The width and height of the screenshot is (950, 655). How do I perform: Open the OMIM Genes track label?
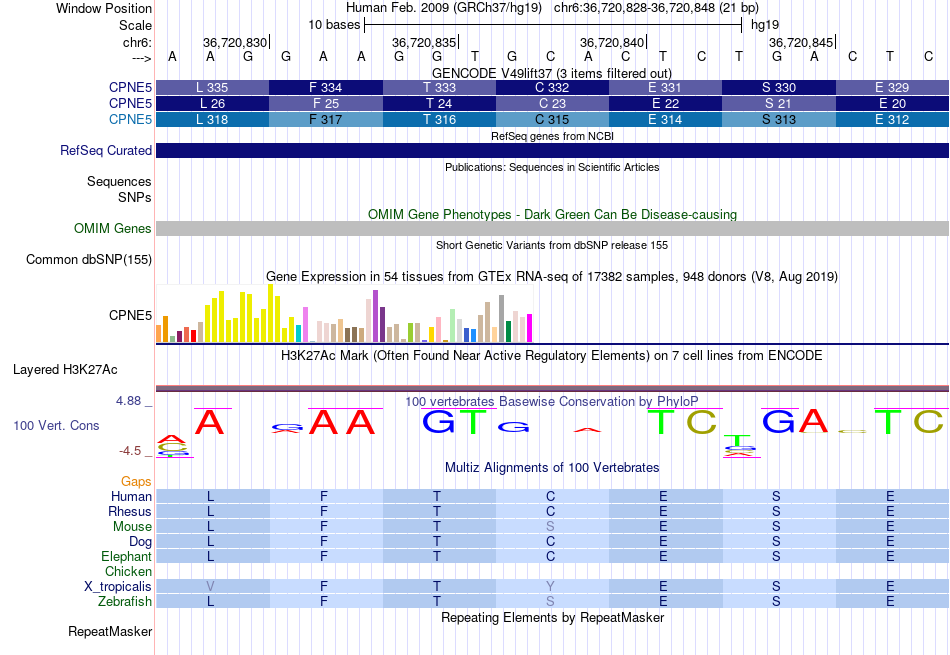coord(113,228)
